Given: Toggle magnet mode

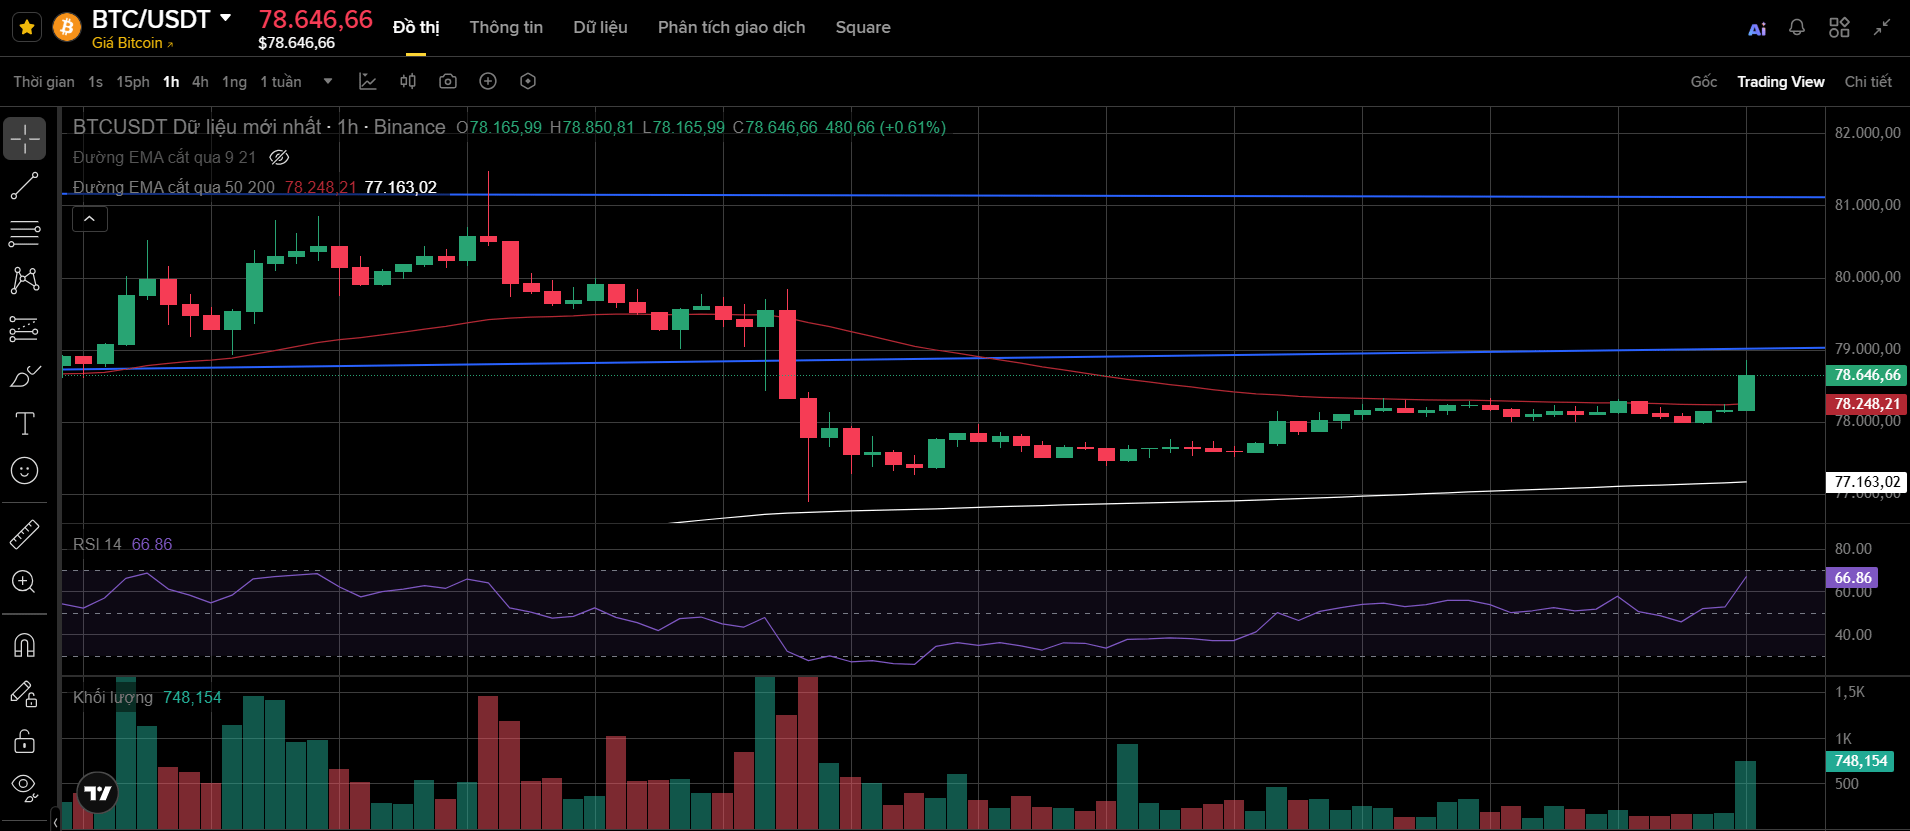Looking at the screenshot, I should 25,645.
